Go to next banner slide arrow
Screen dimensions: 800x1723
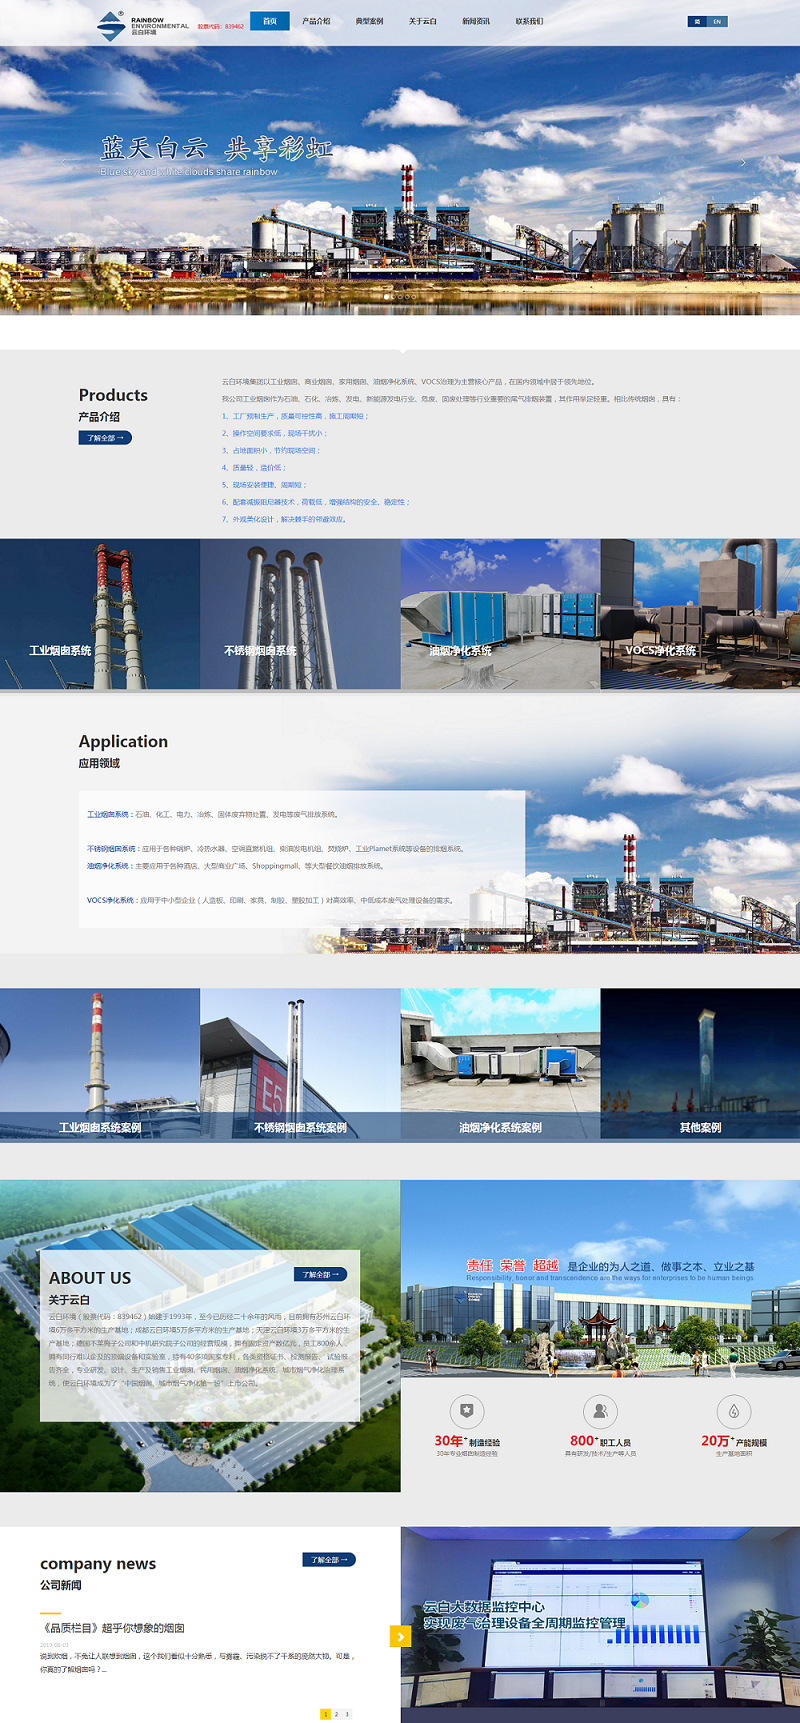click(742, 162)
